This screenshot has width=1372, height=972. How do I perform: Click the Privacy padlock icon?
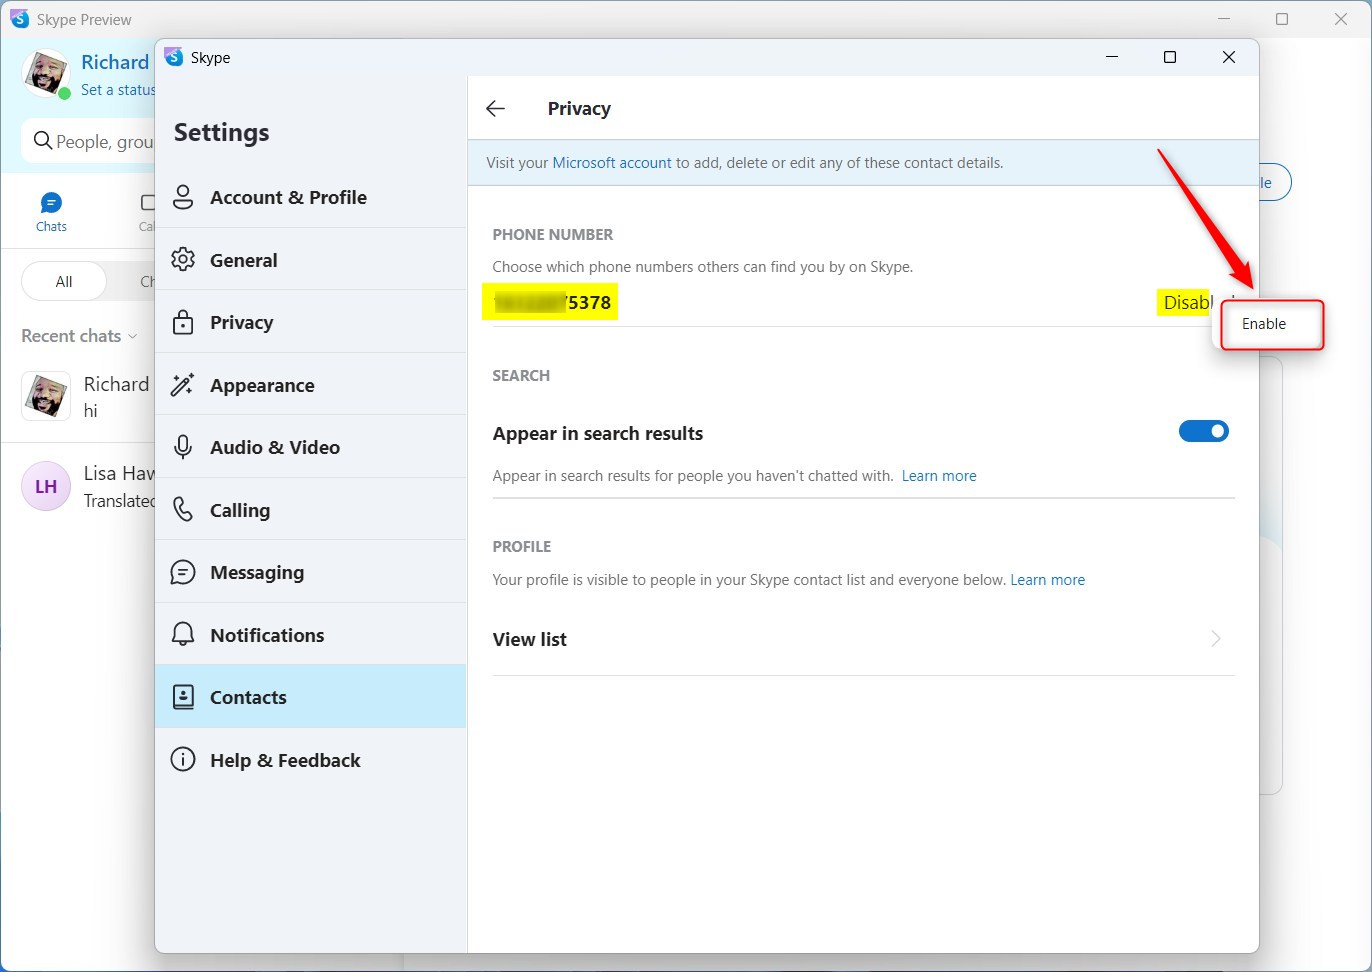[x=183, y=322]
